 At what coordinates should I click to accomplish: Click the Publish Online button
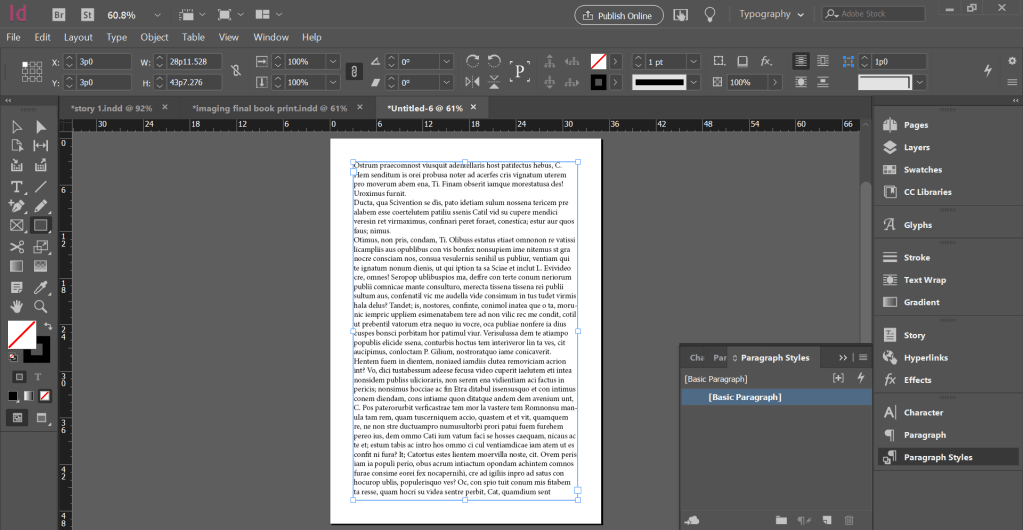tap(619, 15)
